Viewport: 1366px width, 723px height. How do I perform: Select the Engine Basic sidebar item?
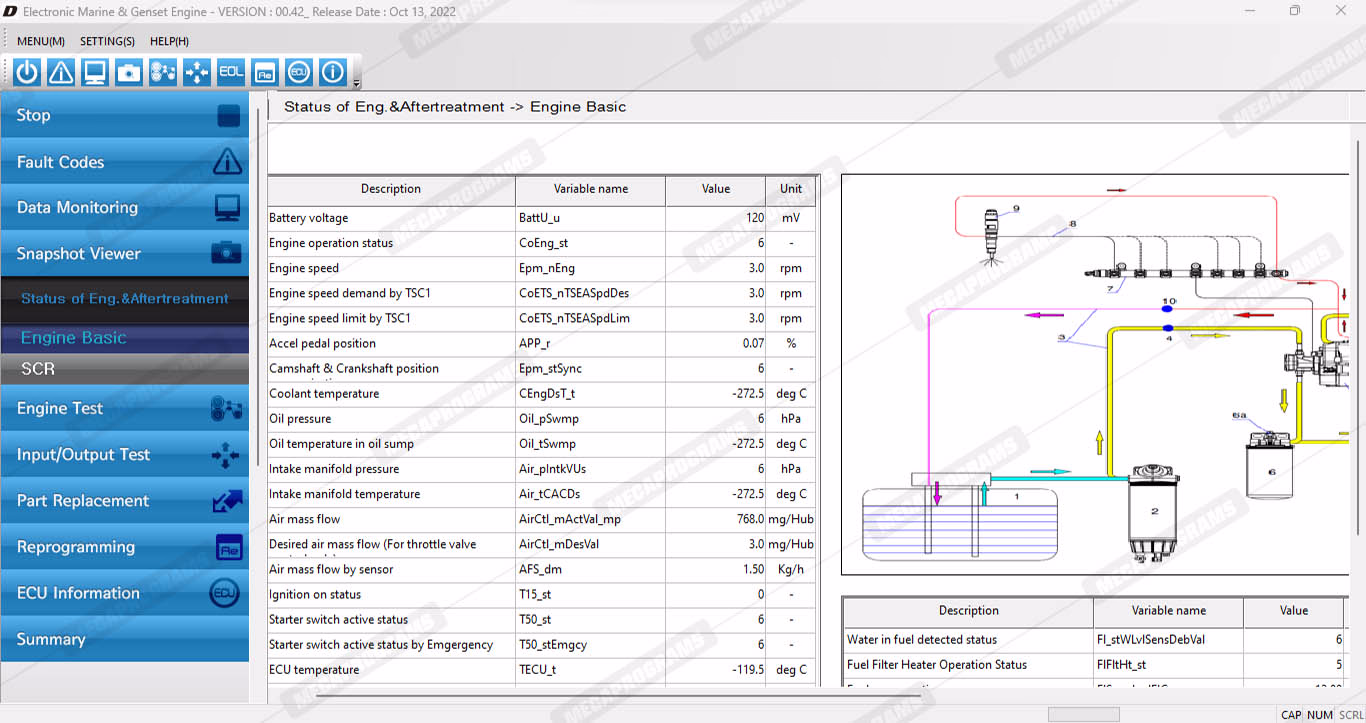[125, 338]
